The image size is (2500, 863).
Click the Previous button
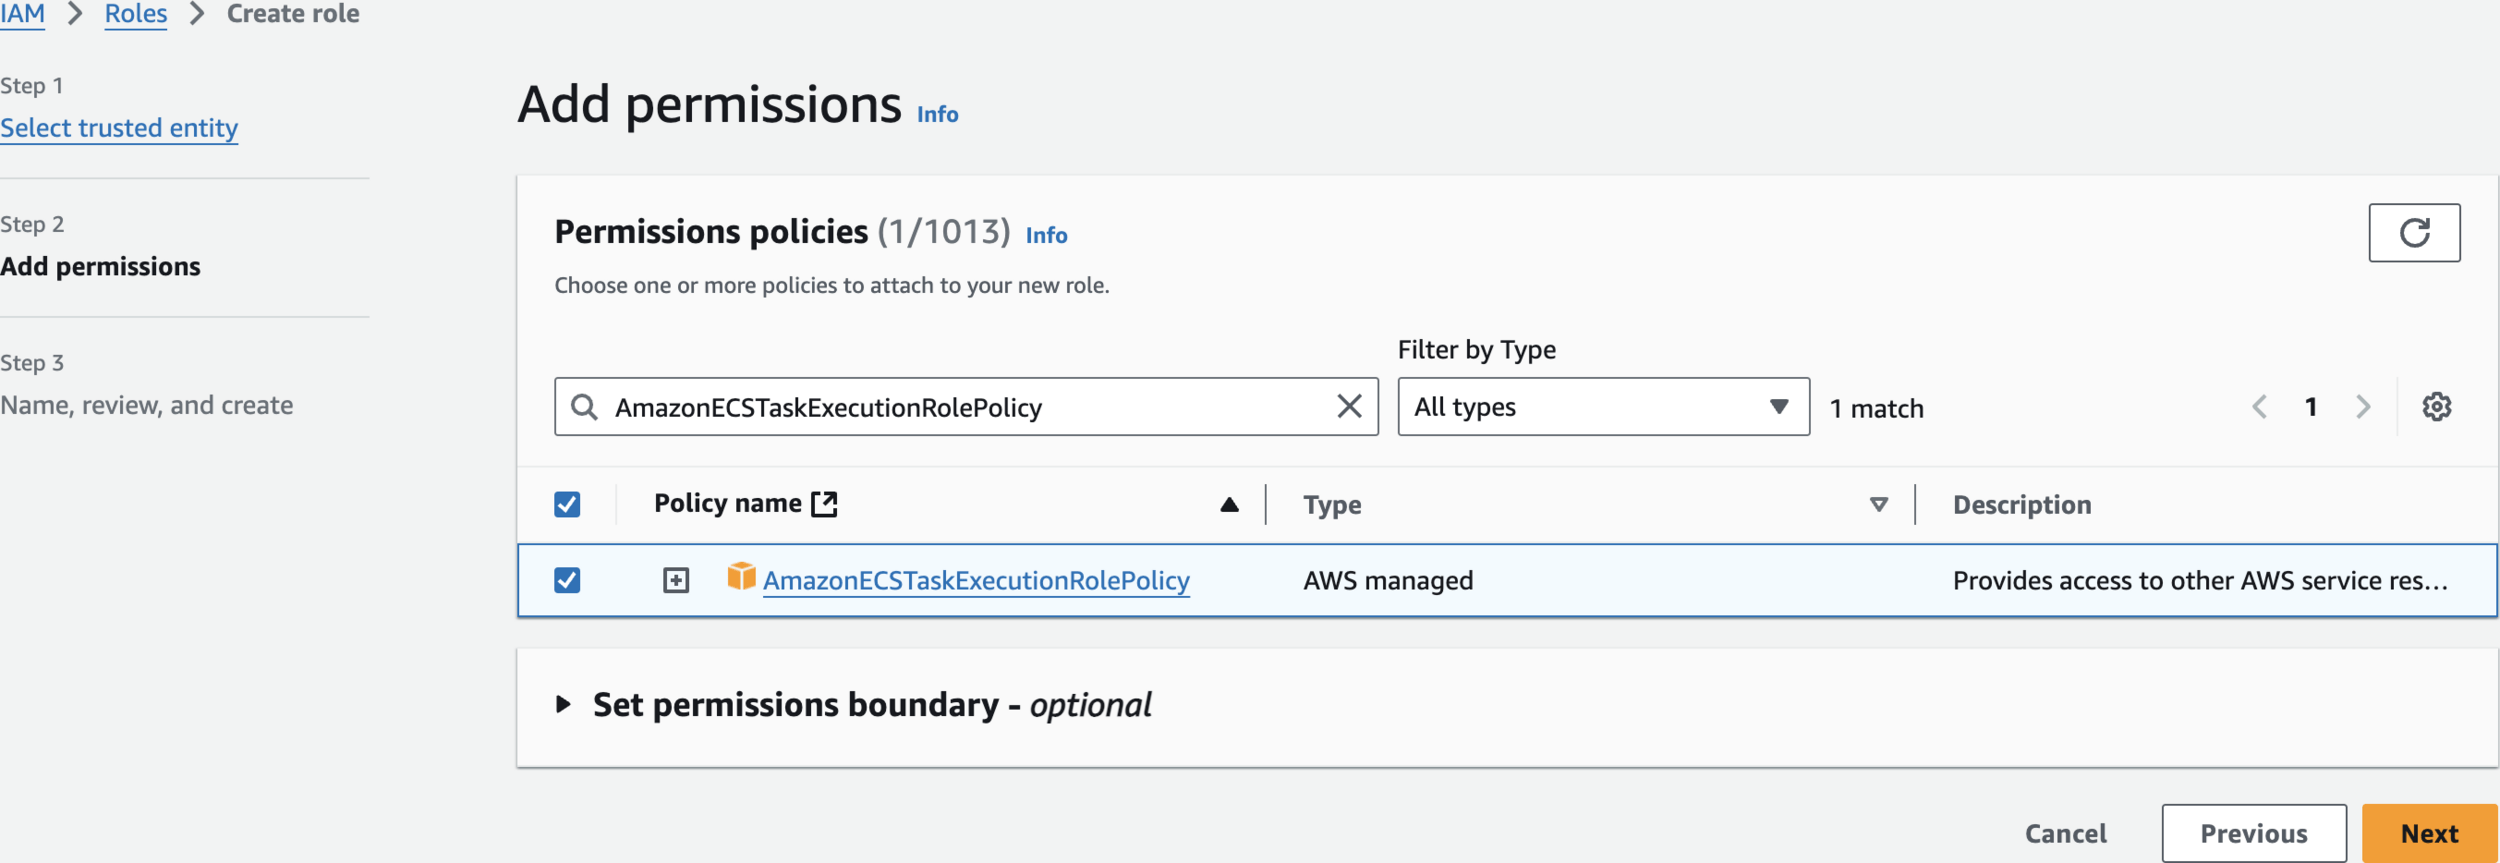[x=2253, y=833]
